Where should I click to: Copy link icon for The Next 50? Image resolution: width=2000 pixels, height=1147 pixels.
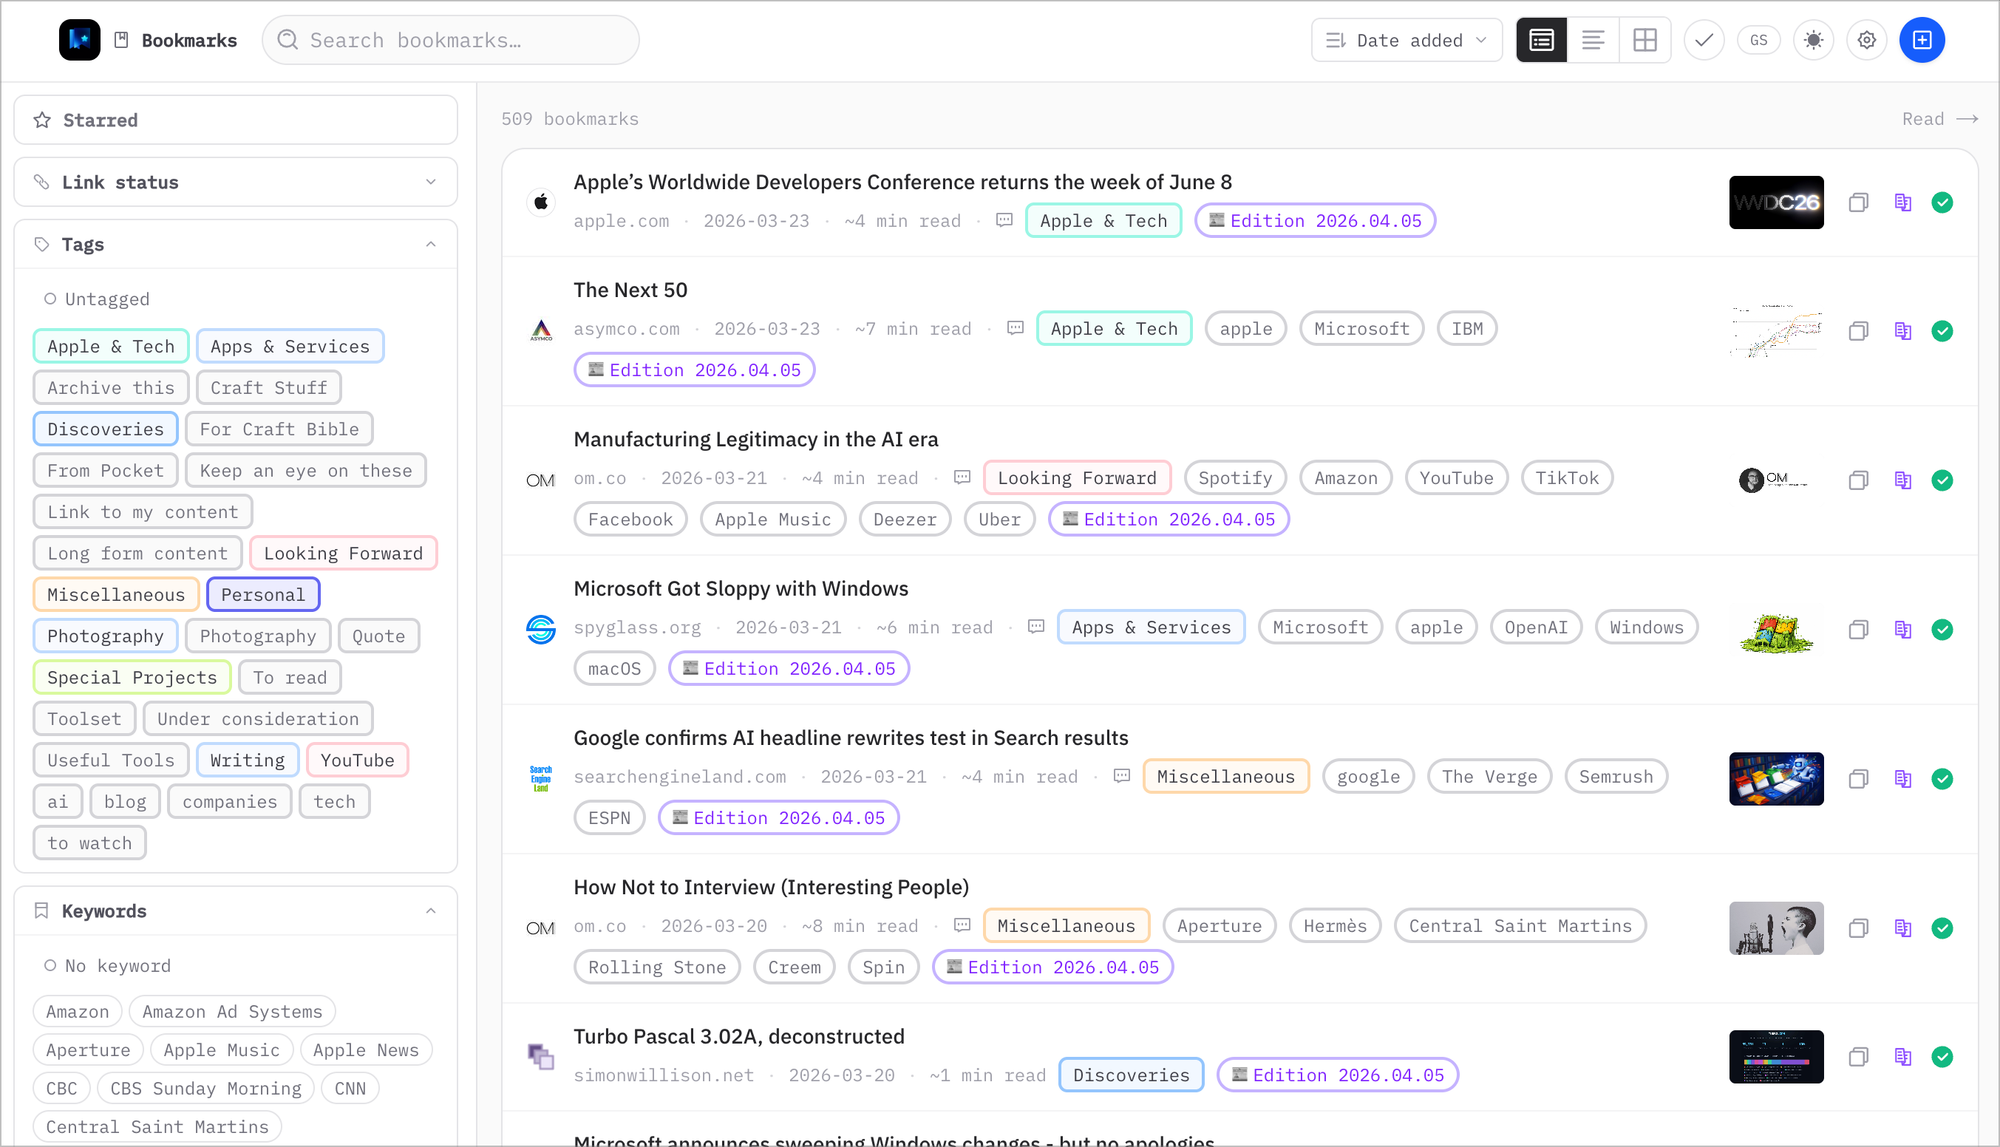pyautogui.click(x=1858, y=331)
